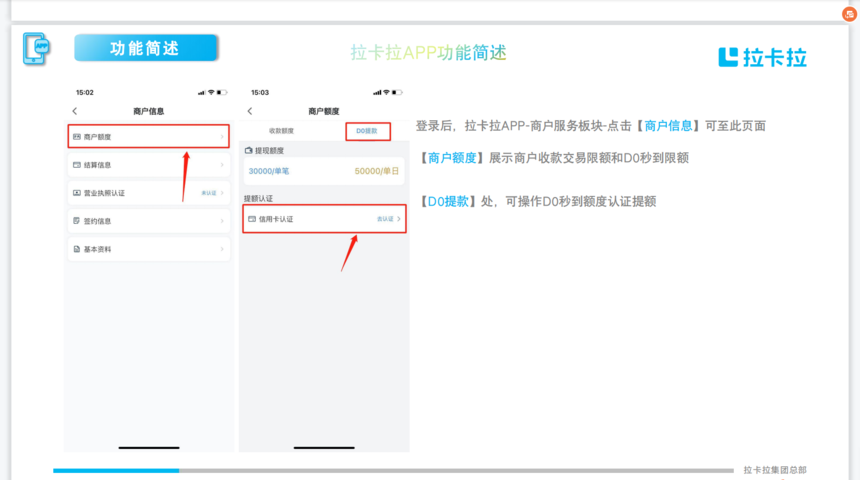This screenshot has height=480, width=860.
Task: Click the blue 【D0提款】 text
Action: pos(448,201)
